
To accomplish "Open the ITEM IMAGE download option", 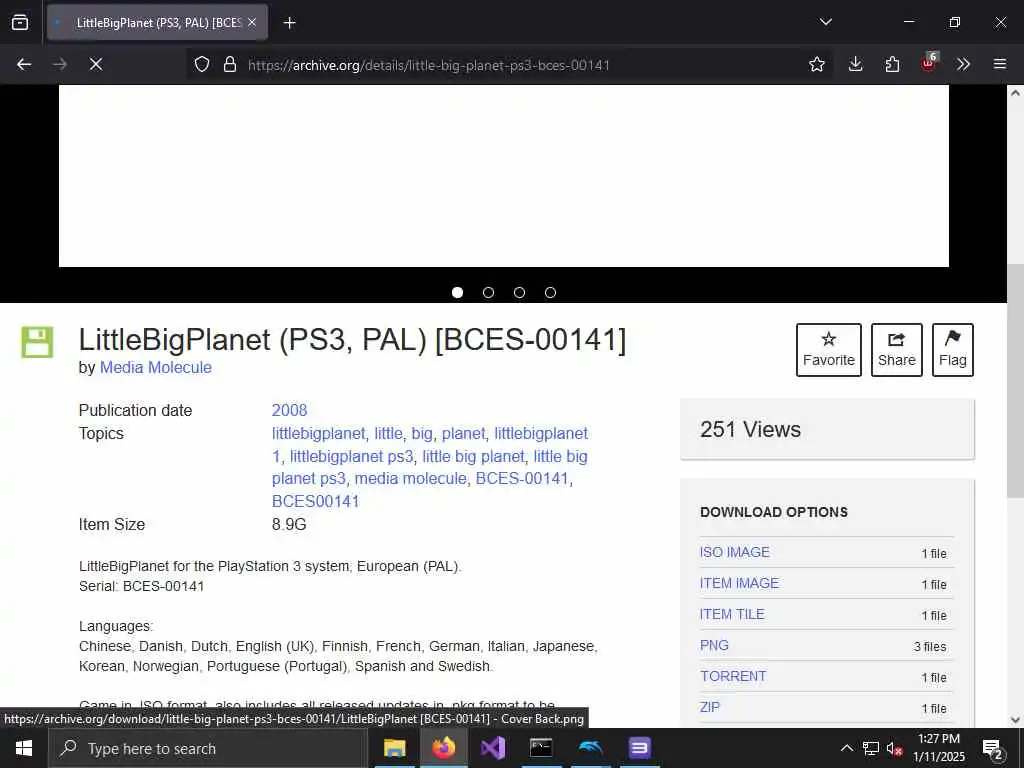I will (x=739, y=583).
